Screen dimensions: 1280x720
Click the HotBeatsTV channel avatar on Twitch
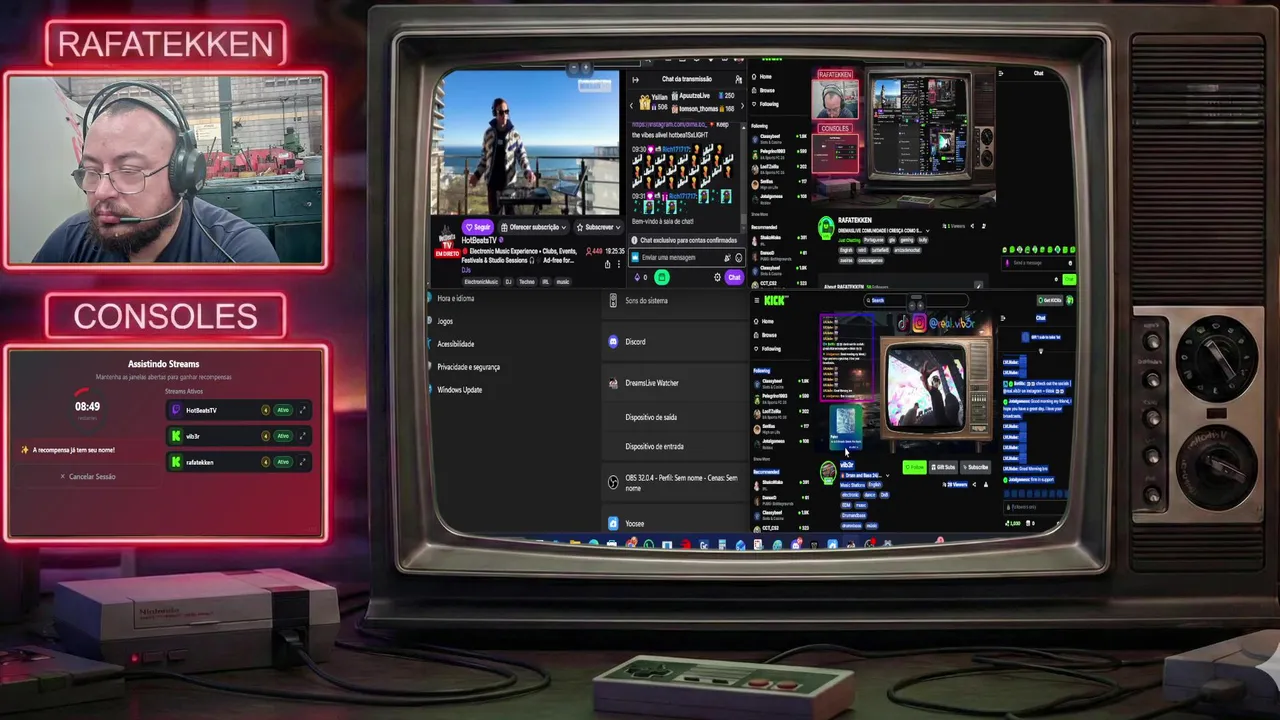(446, 243)
